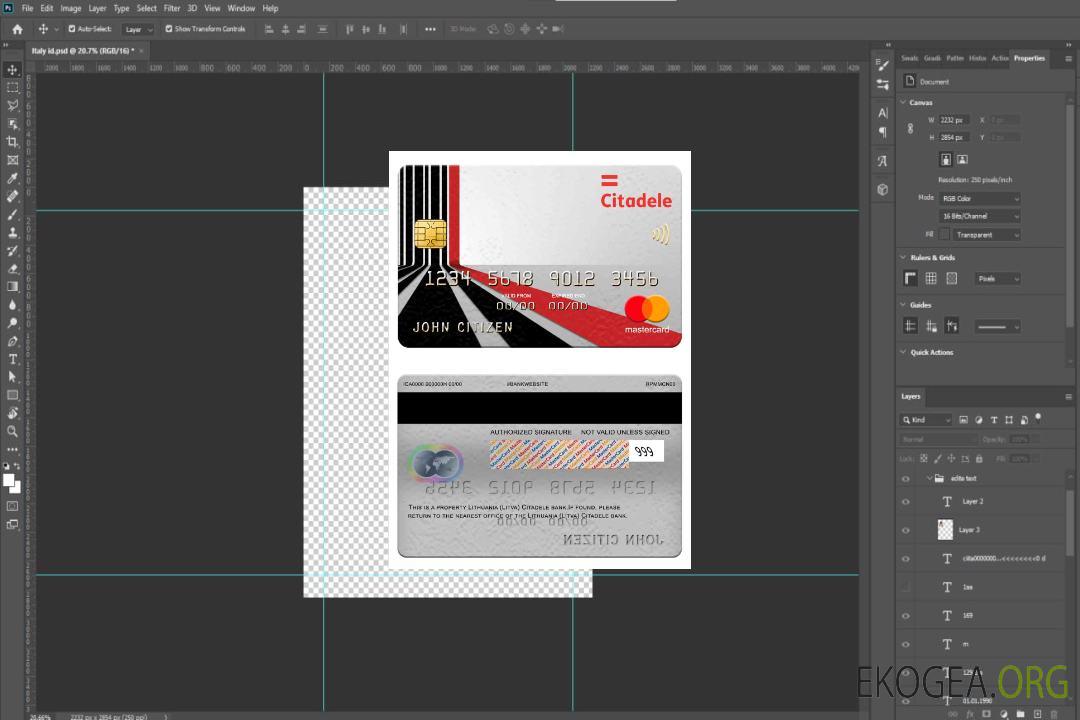The height and width of the screenshot is (720, 1080).
Task: Select the Horizontal Type tool
Action: [12, 359]
